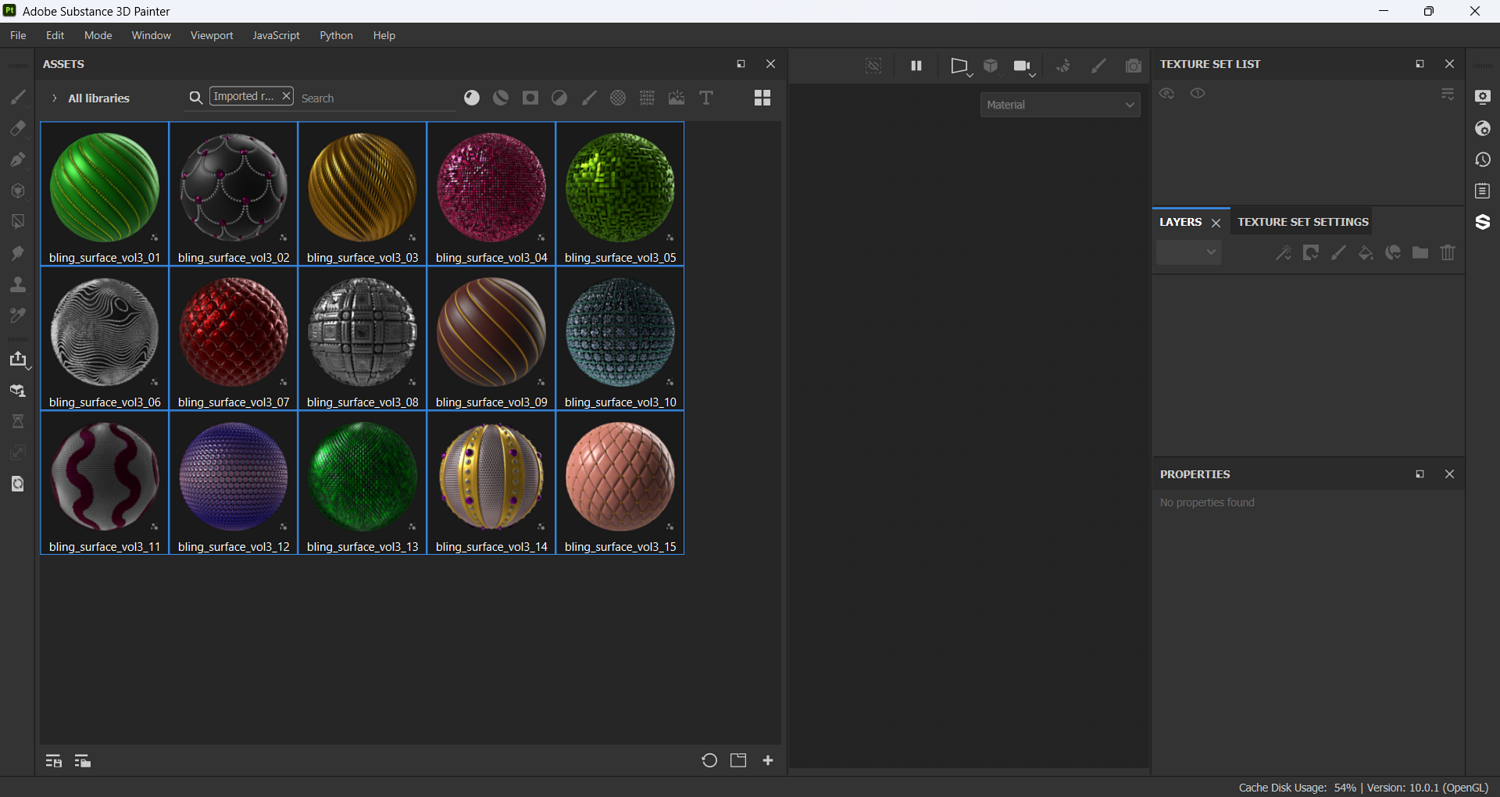1500x797 pixels.
Task: Open the Python menu
Action: 336,35
